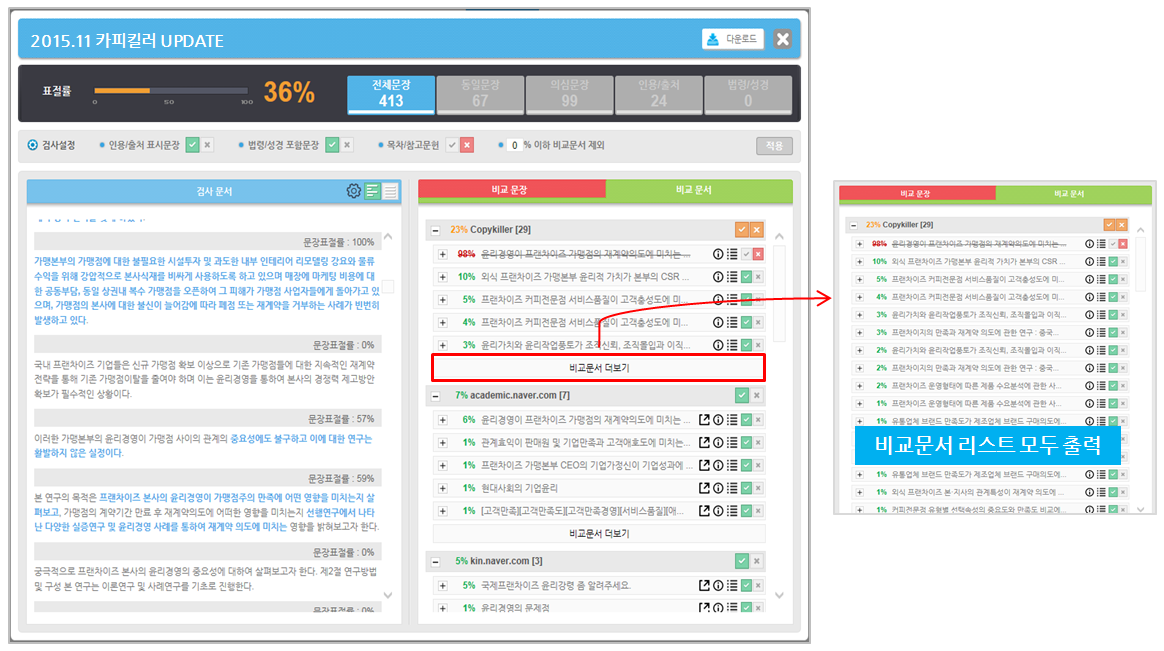Open external link for 6% academic.naver entry
Image resolution: width=1164 pixels, height=651 pixels.
[704, 419]
